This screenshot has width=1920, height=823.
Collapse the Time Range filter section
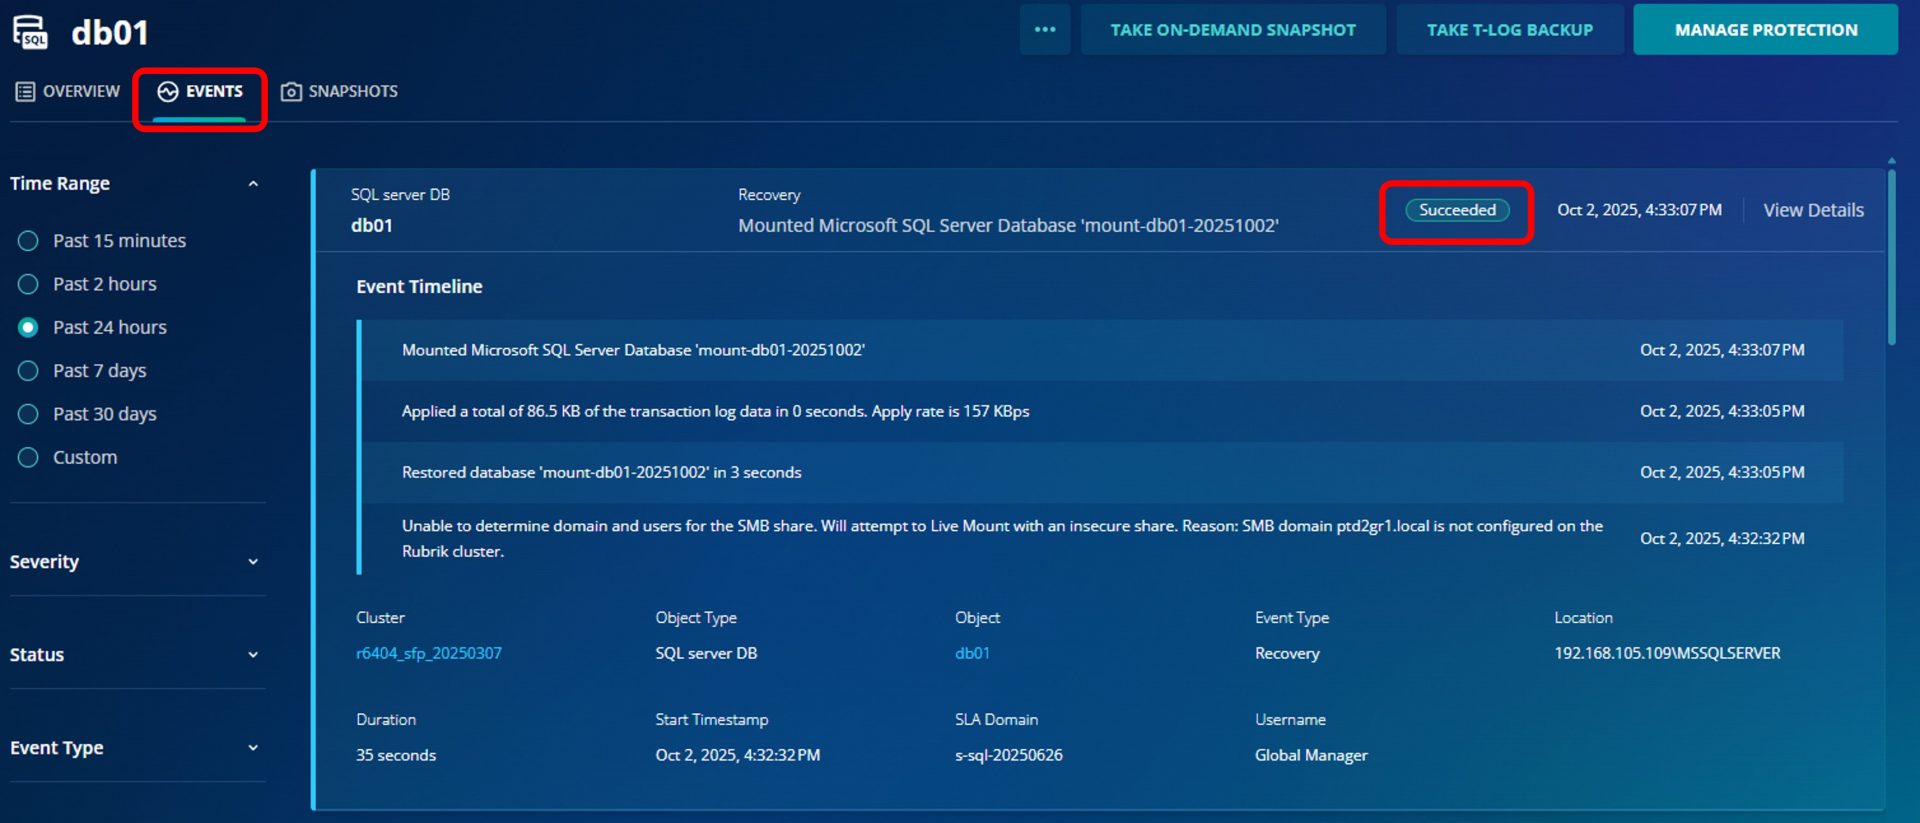point(253,184)
